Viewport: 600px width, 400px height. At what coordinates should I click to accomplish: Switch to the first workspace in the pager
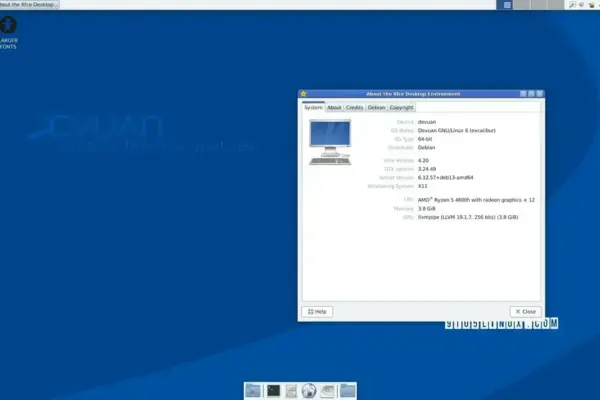pyautogui.click(x=505, y=5)
